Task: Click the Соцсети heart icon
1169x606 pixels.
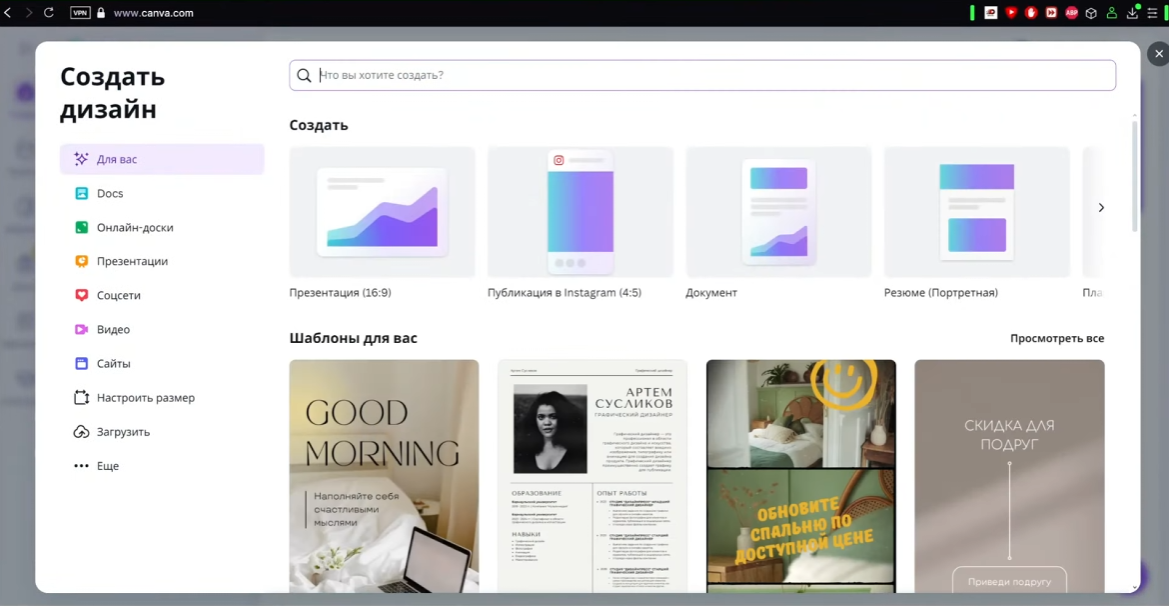Action: pos(81,295)
